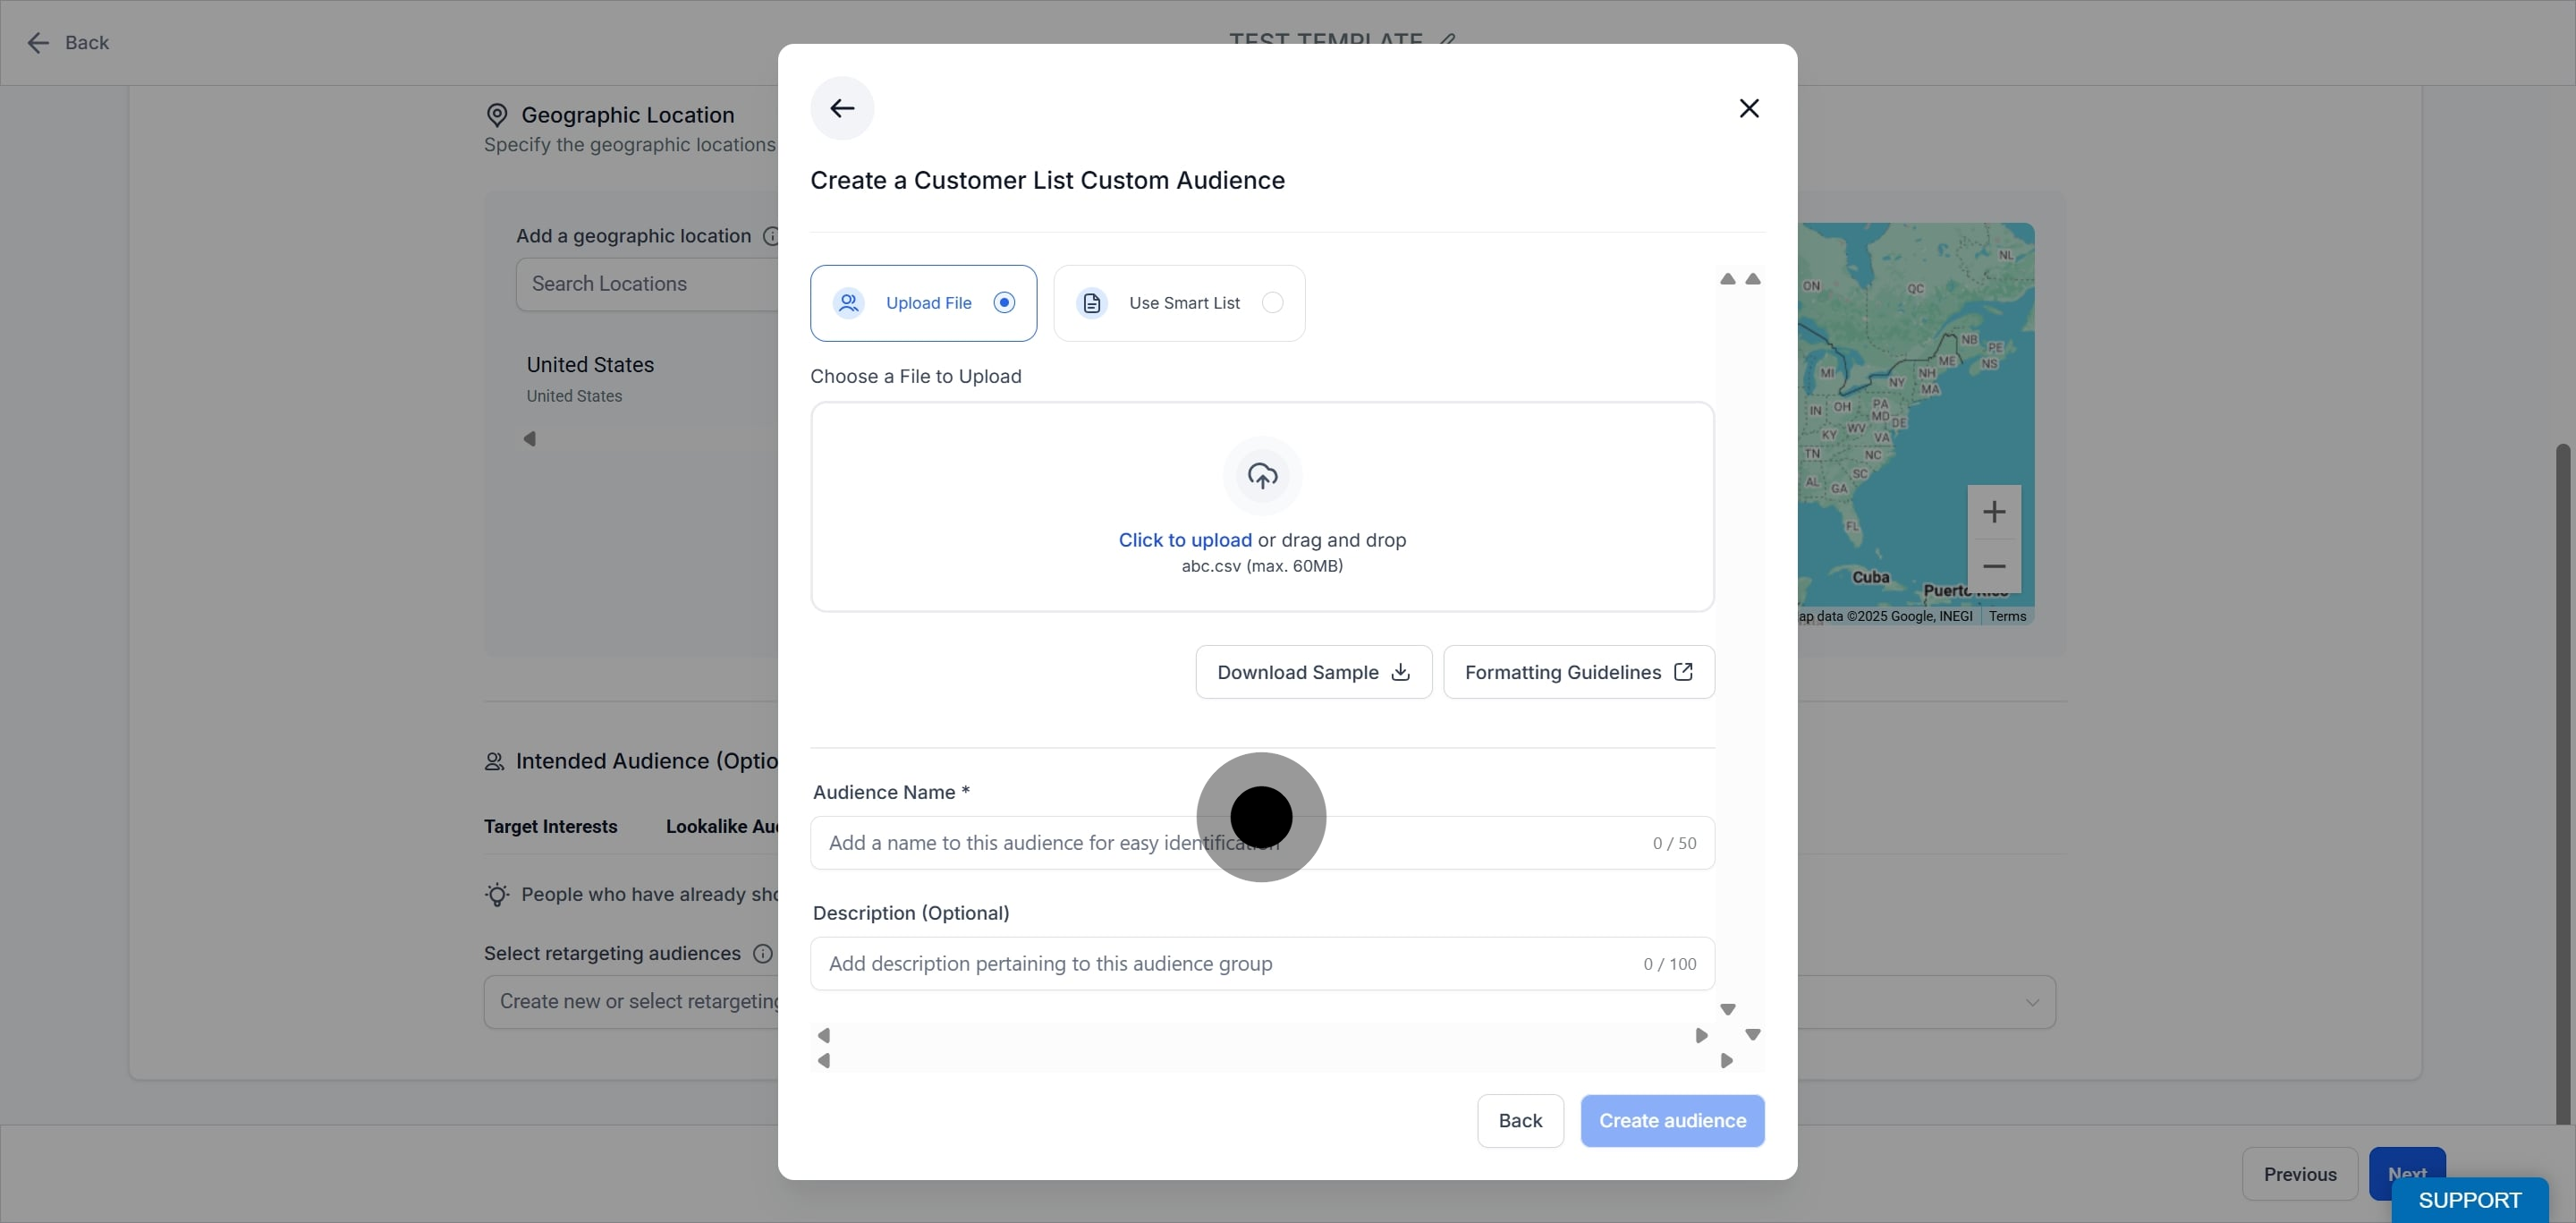Click the Download Sample button
The image size is (2576, 1223).
[1314, 672]
